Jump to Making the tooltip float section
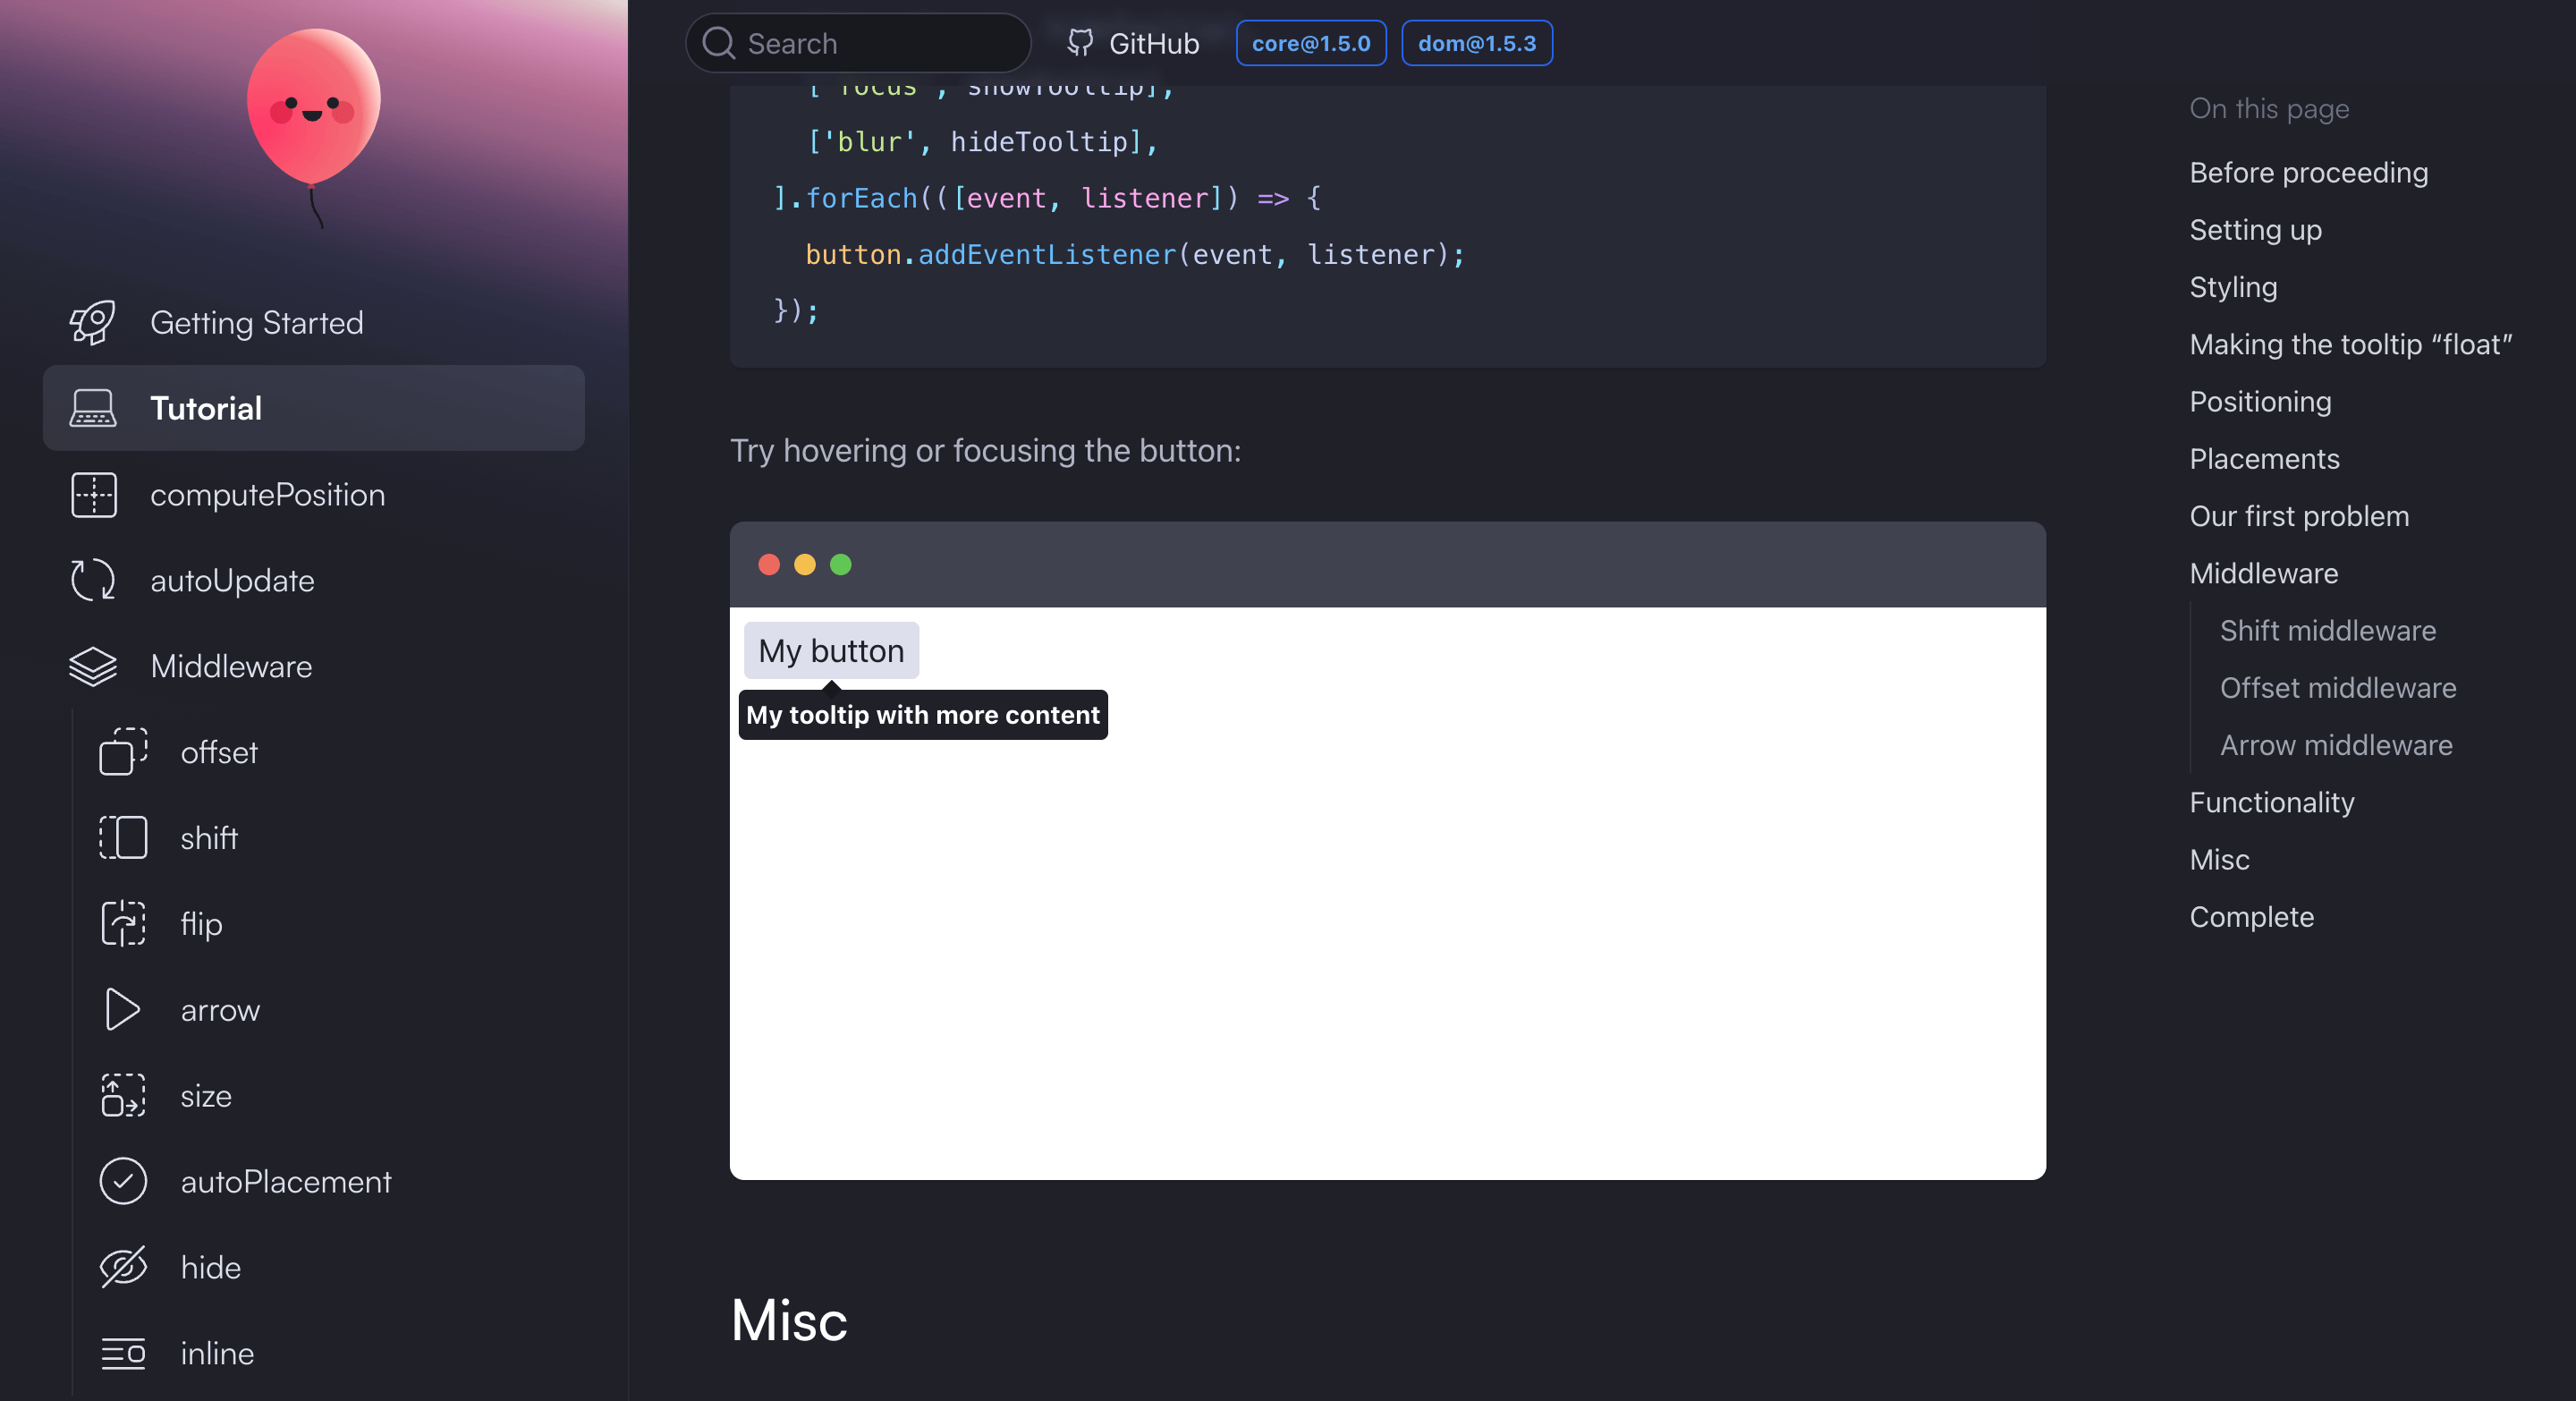The image size is (2576, 1401). coord(2350,344)
